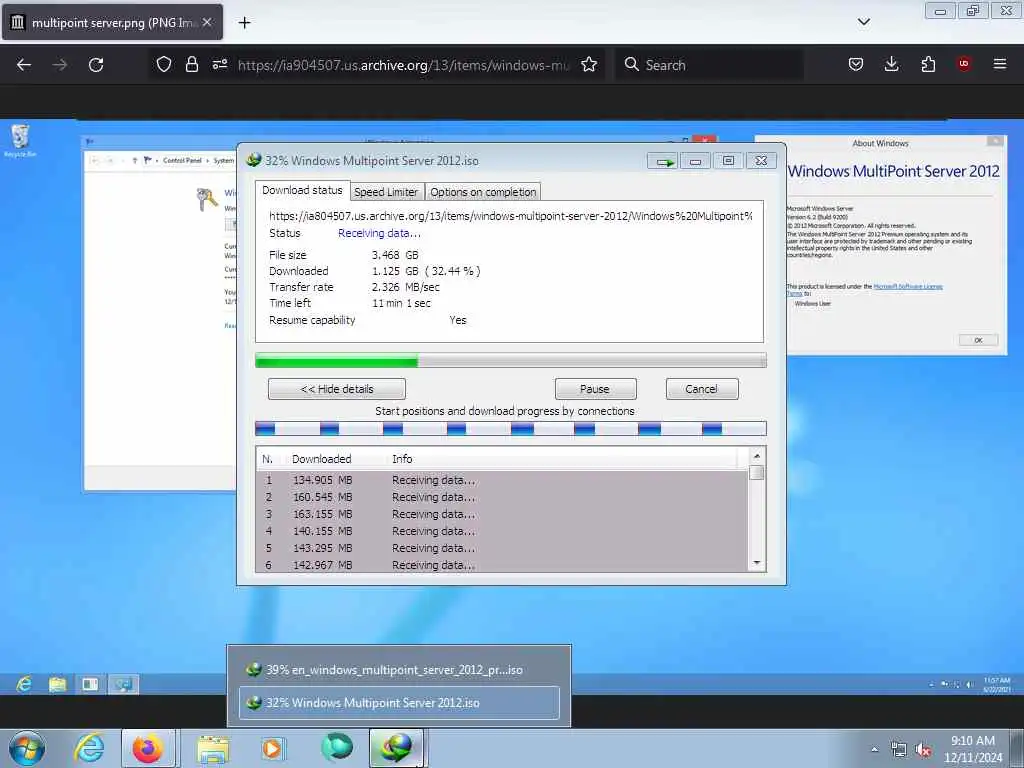Select connection row 4 with 140.155 MB
The height and width of the screenshot is (768, 1024).
pos(502,531)
